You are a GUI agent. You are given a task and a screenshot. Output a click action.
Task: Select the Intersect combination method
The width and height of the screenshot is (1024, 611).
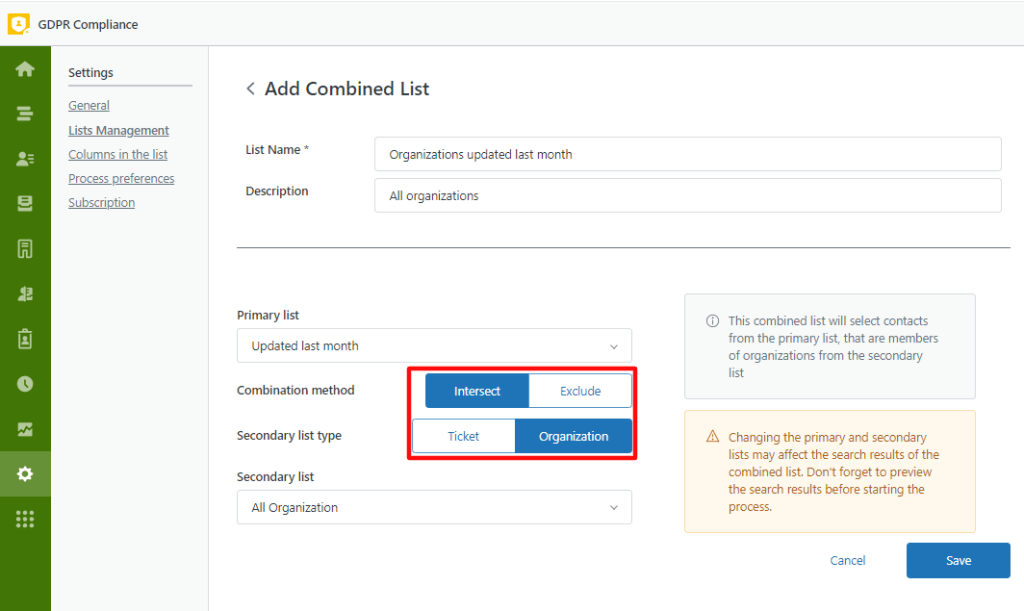pyautogui.click(x=477, y=390)
